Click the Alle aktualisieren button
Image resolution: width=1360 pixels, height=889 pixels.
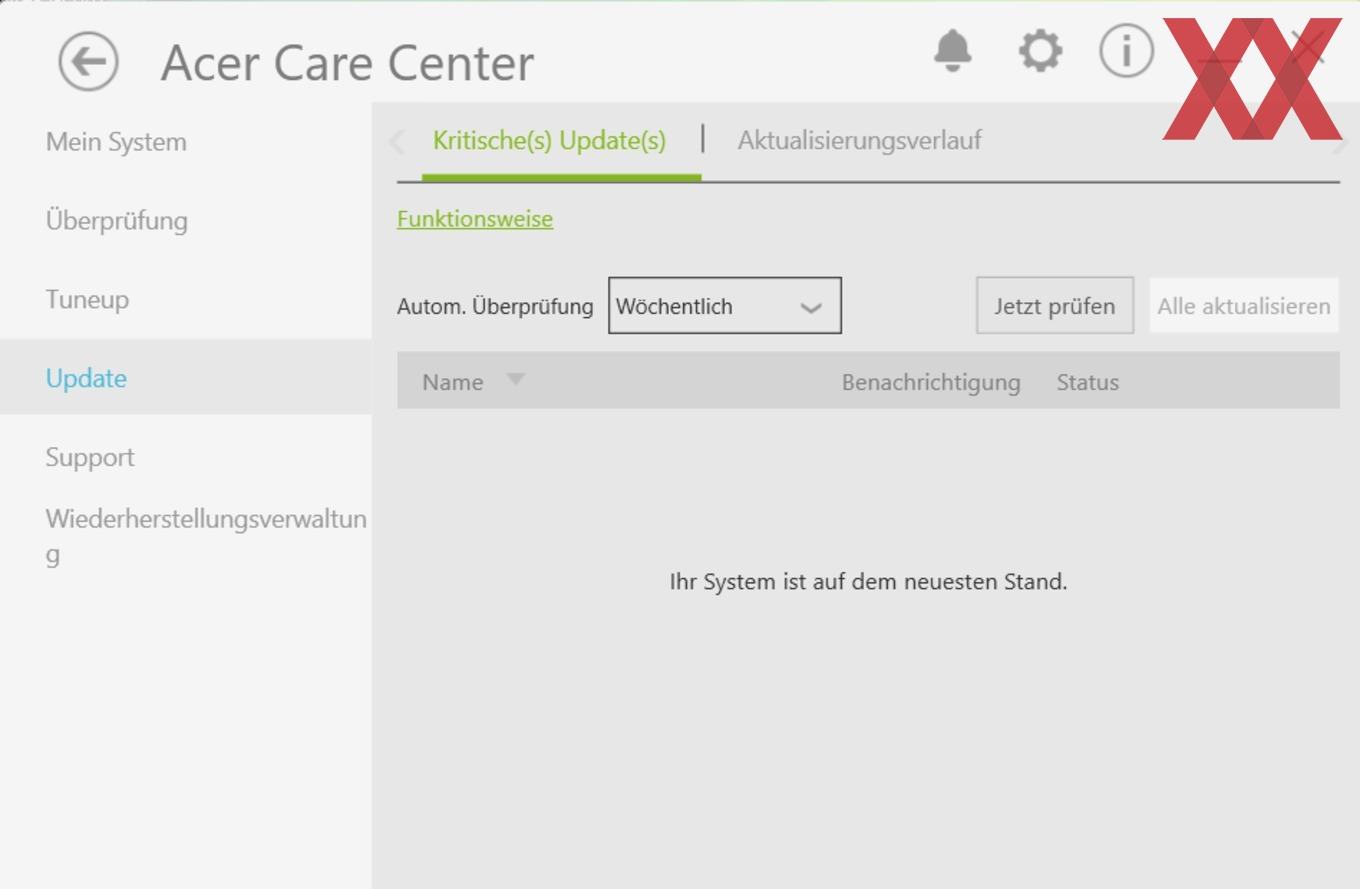tap(1243, 306)
